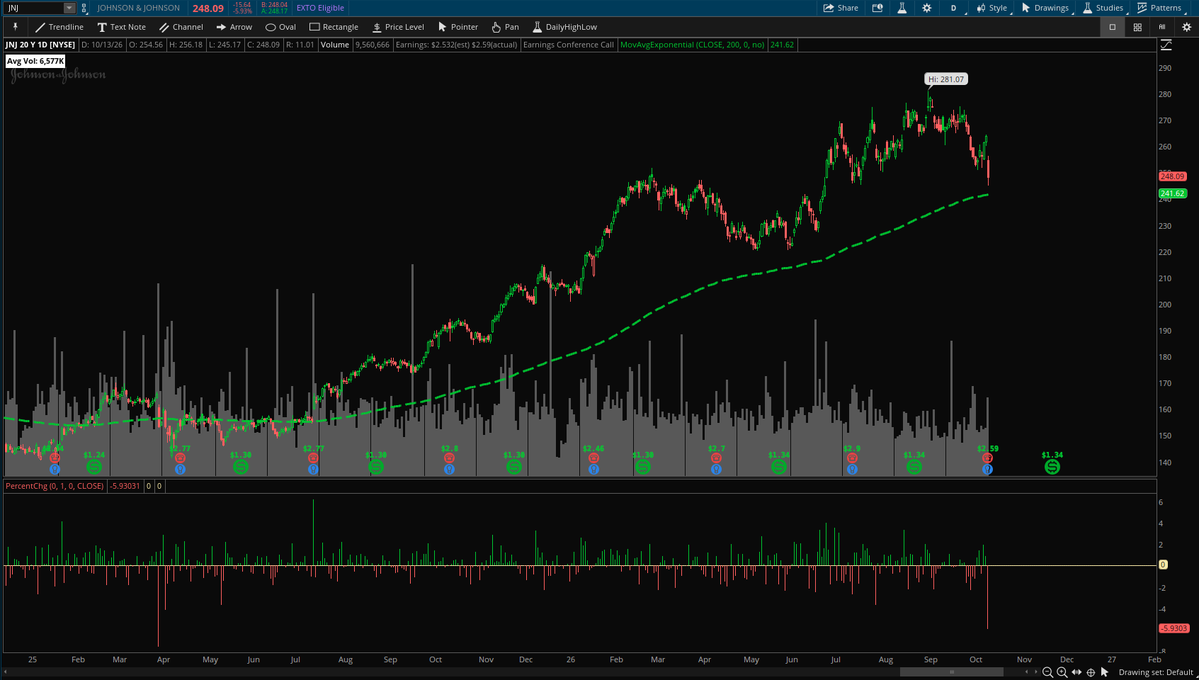
Task: Zoom in the chart with plus magnifier
Action: tap(1062, 672)
